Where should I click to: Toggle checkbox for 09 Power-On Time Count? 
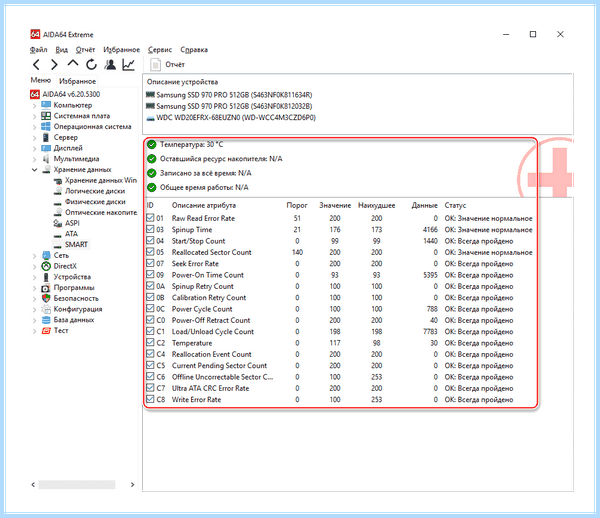[x=150, y=275]
